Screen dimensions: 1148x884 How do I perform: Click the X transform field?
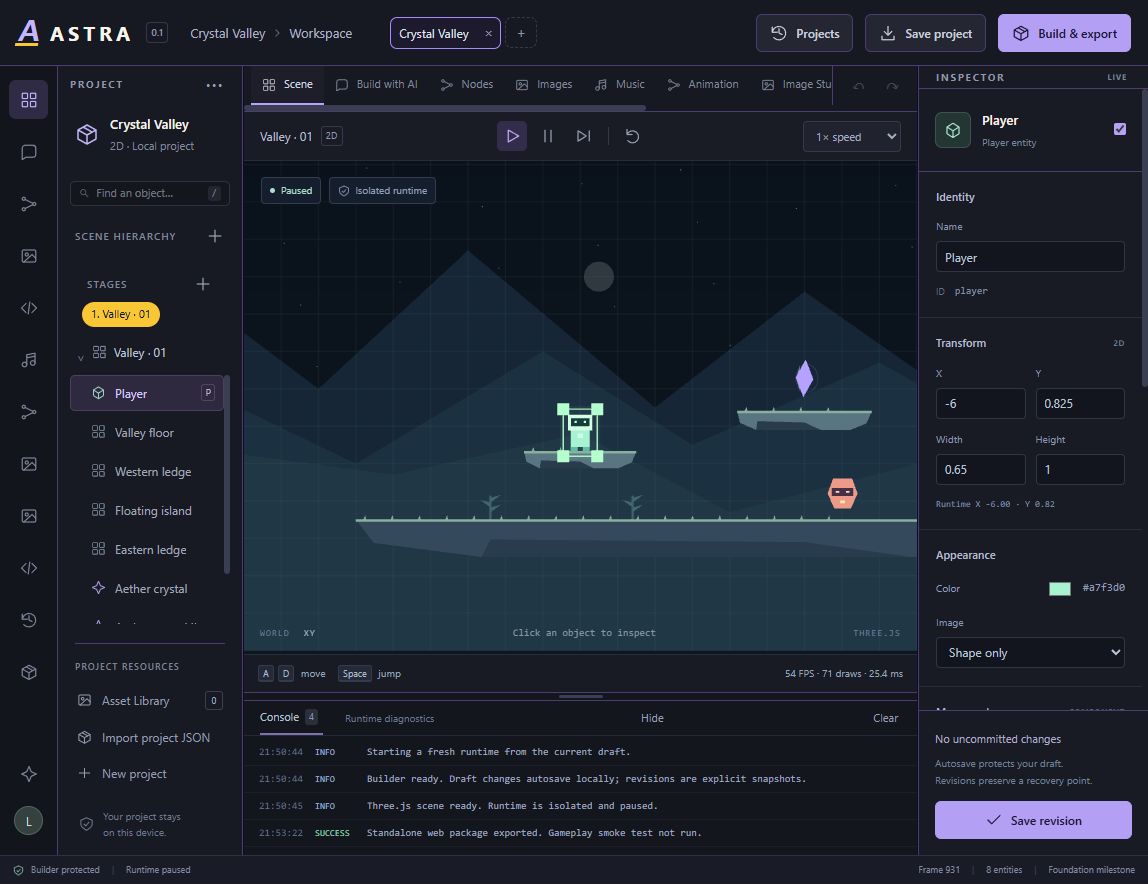(x=980, y=404)
